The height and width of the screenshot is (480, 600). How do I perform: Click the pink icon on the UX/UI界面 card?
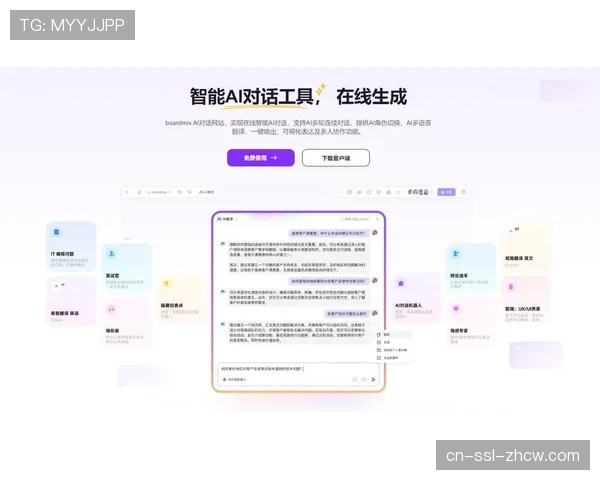click(x=511, y=287)
